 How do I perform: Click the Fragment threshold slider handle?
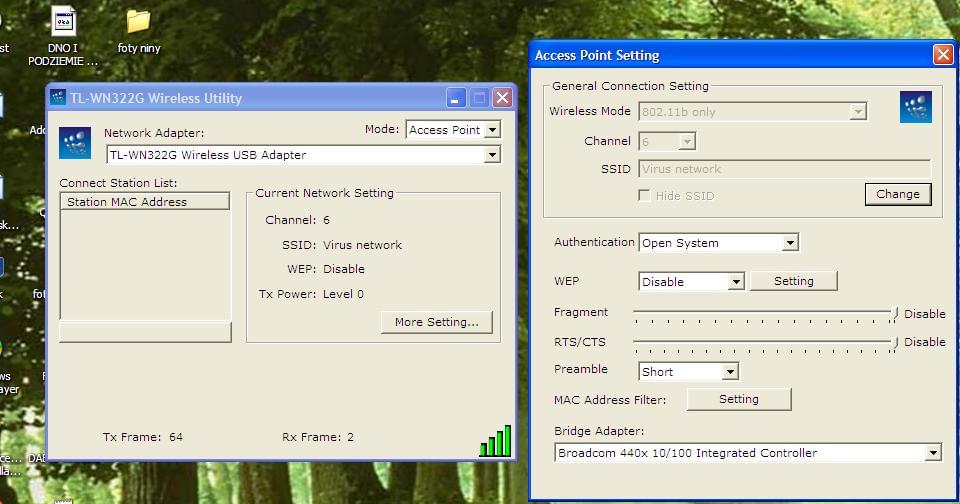point(894,314)
